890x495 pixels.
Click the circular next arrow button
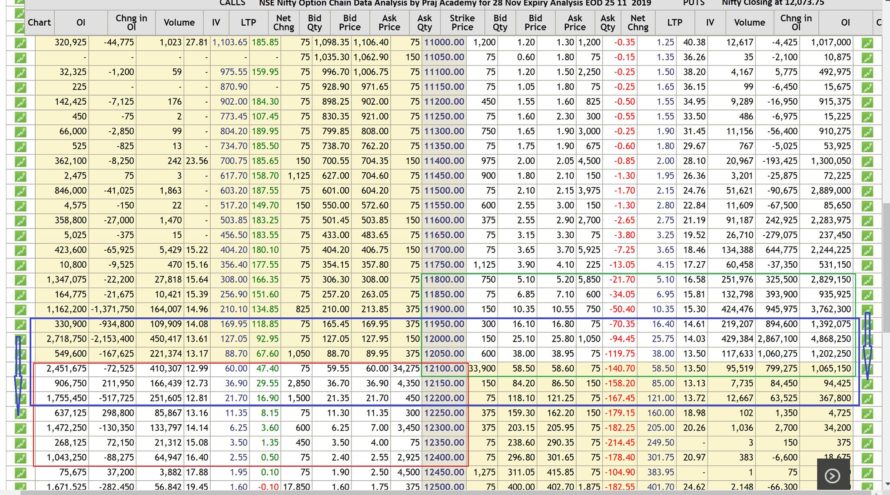pyautogui.click(x=833, y=476)
